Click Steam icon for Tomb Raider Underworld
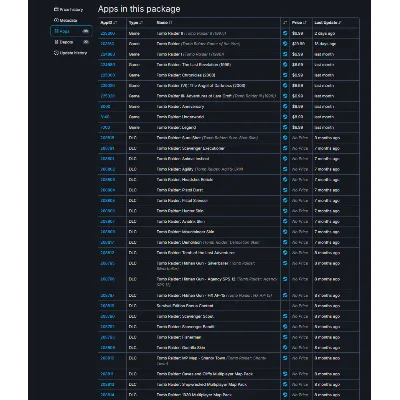The height and width of the screenshot is (400, 400). (285, 117)
